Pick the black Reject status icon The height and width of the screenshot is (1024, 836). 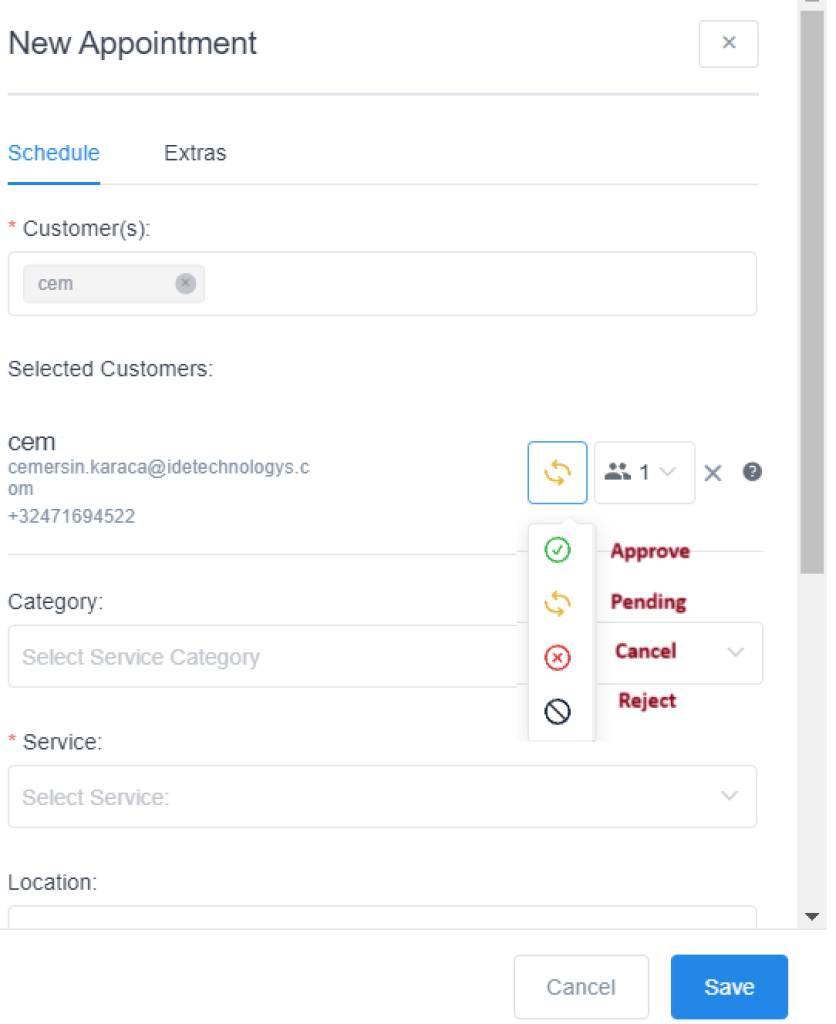click(557, 711)
